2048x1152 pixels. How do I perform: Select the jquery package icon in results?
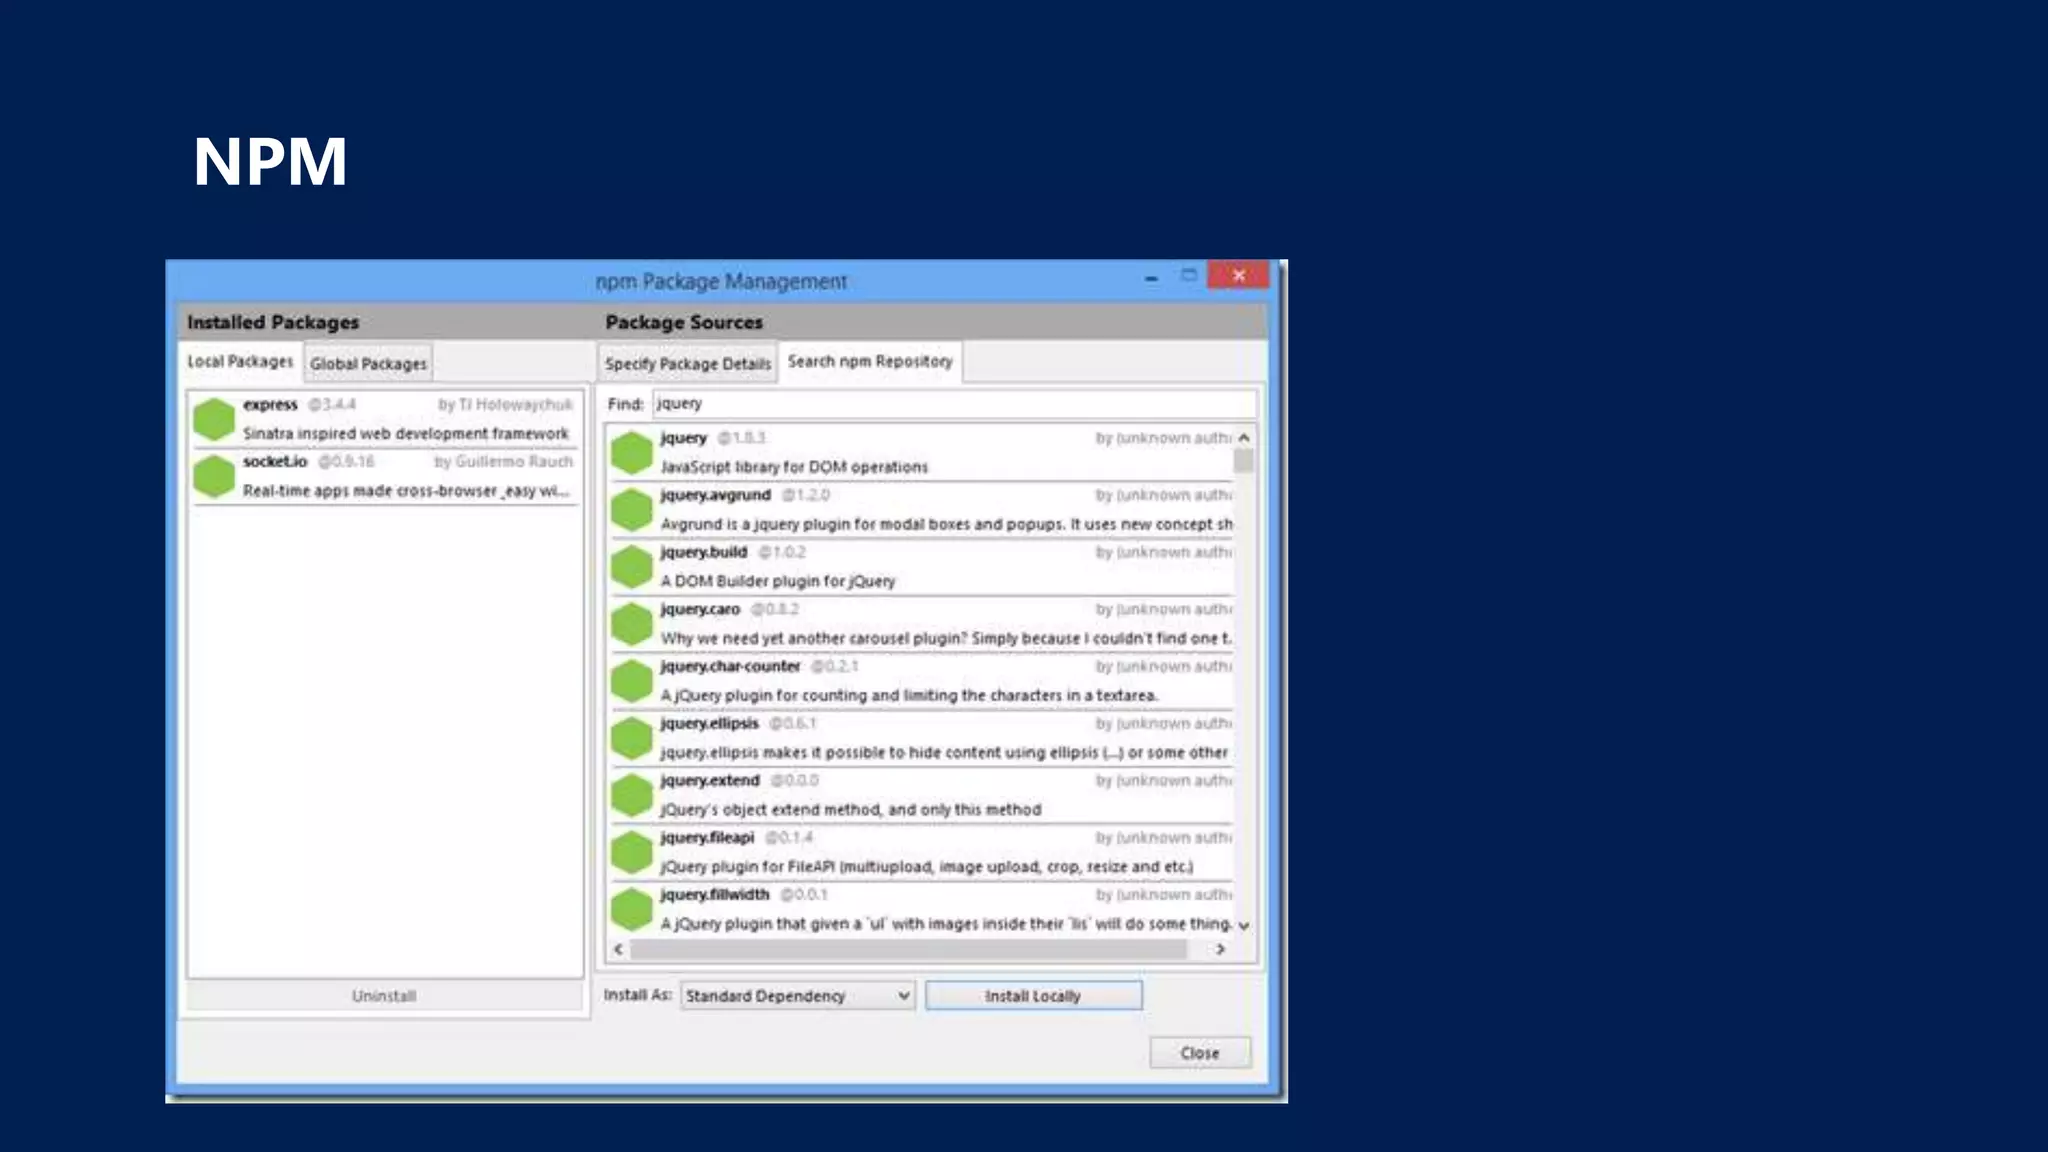point(632,452)
